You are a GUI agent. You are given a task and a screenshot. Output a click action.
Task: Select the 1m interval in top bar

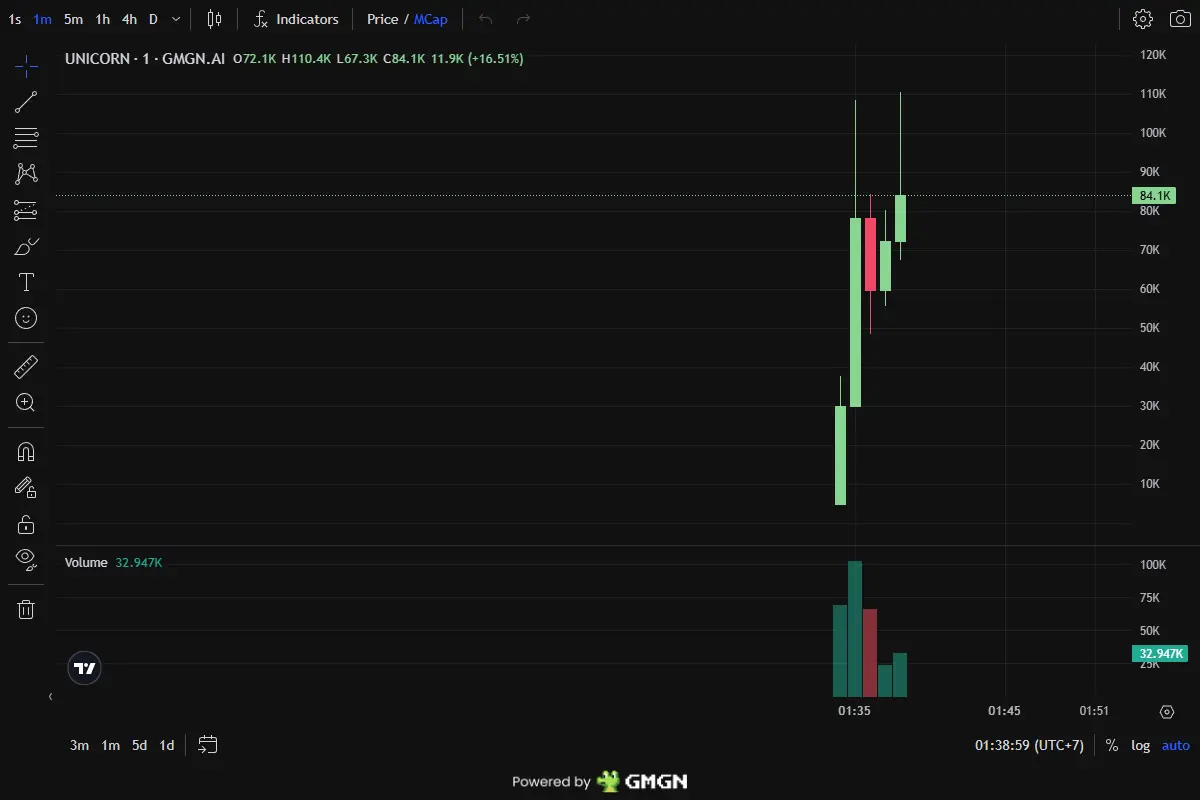point(42,19)
